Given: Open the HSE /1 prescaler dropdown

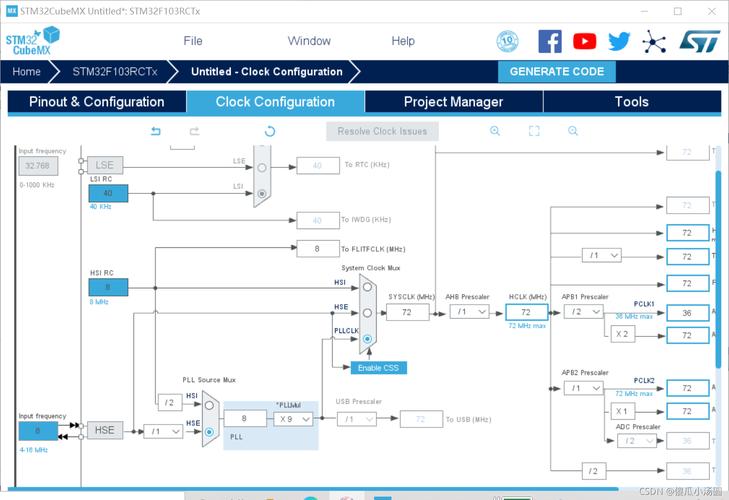Looking at the screenshot, I should click(x=163, y=432).
